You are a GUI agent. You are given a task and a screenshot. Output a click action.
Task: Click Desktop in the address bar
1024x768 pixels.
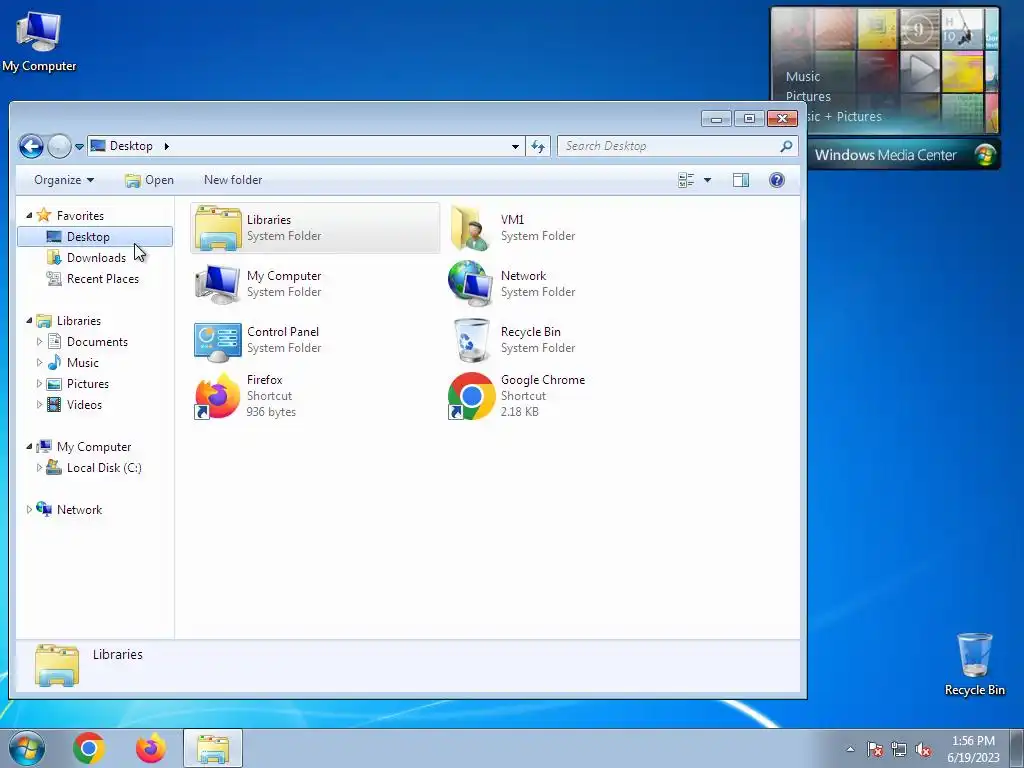[131, 146]
